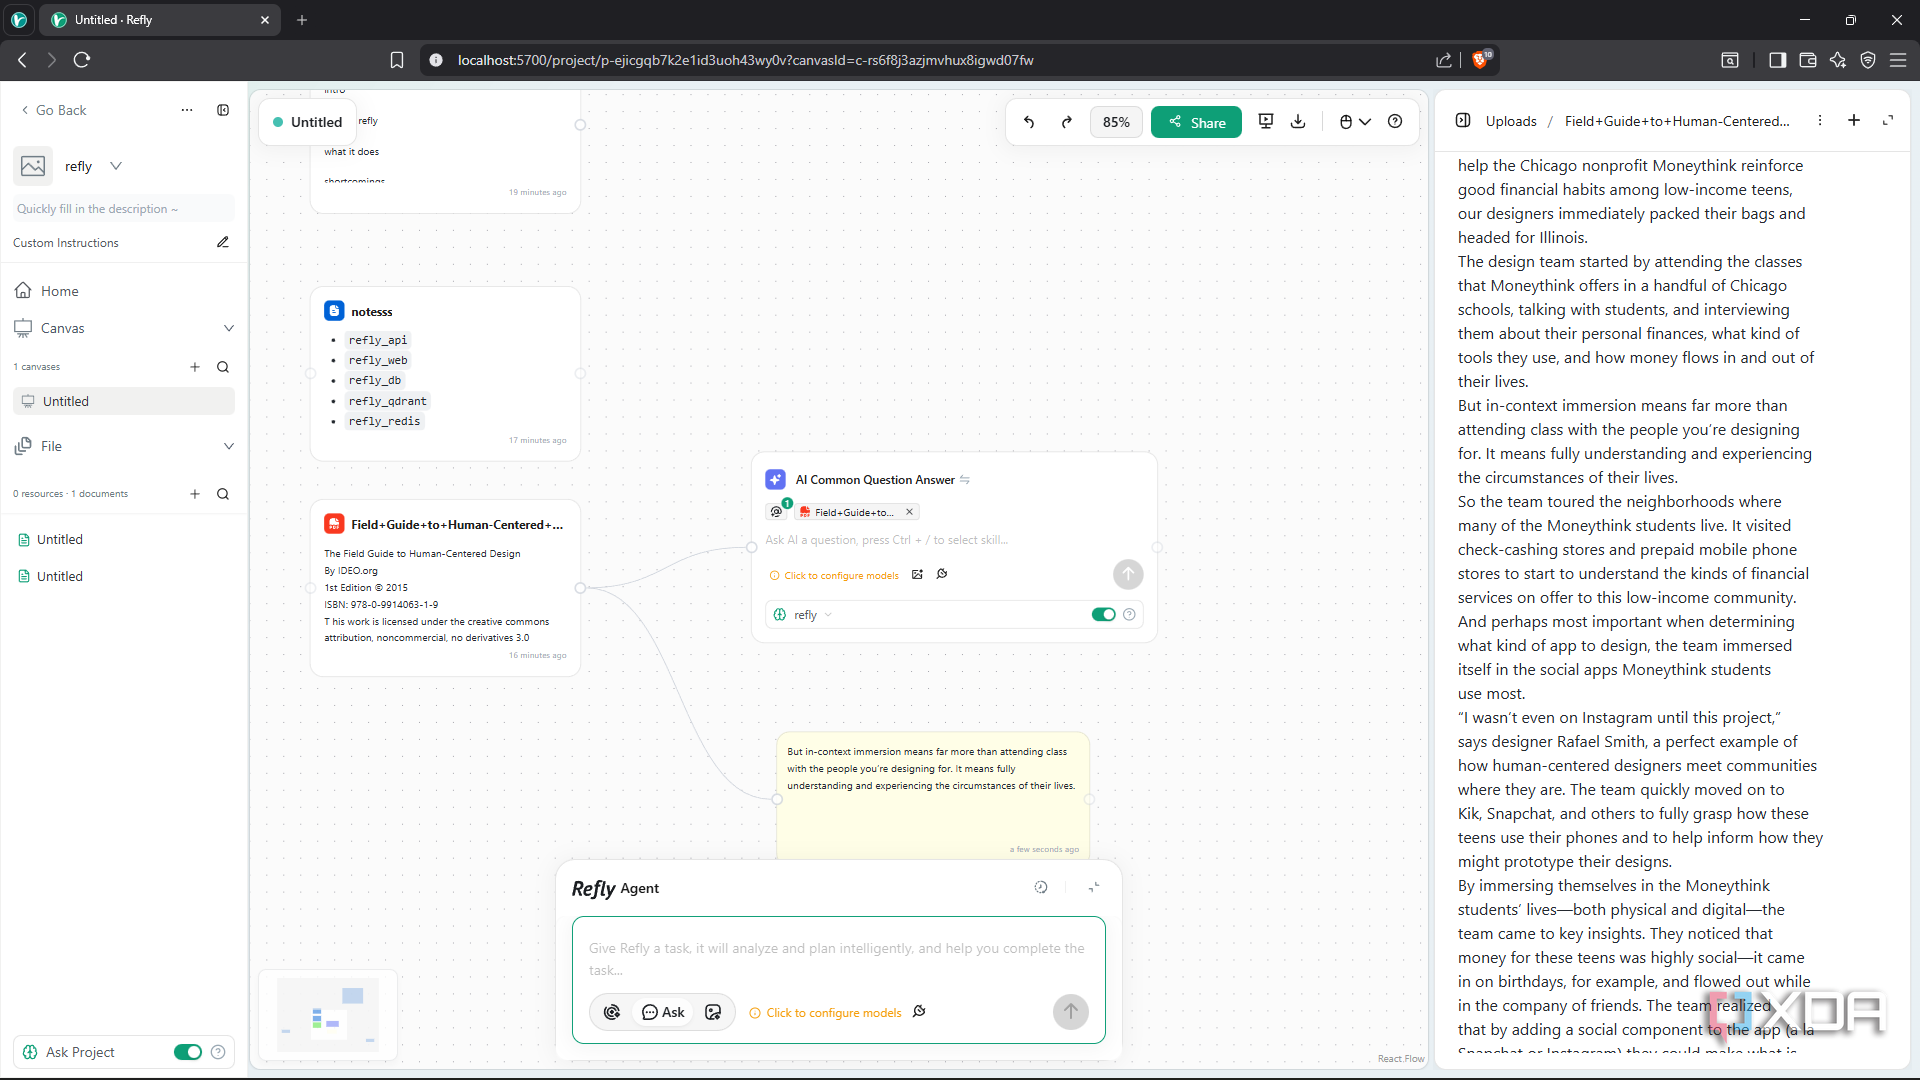Collapse the Canvas section chevron

coord(229,328)
